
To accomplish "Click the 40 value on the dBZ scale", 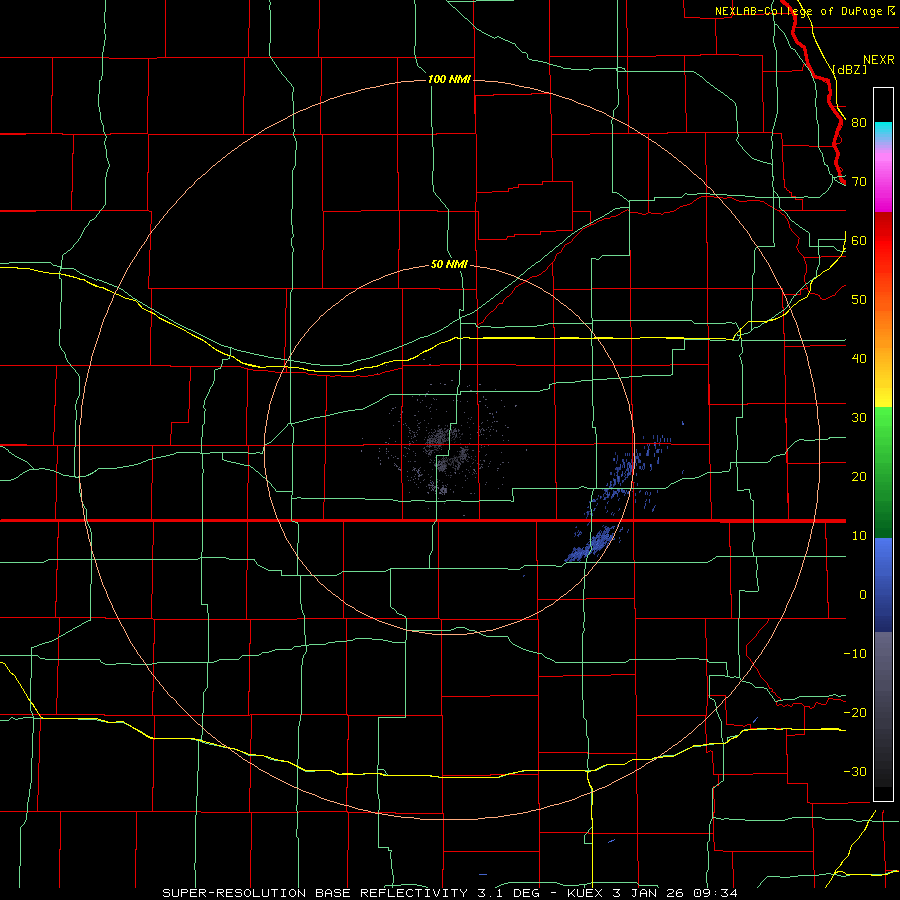I will coord(859,359).
